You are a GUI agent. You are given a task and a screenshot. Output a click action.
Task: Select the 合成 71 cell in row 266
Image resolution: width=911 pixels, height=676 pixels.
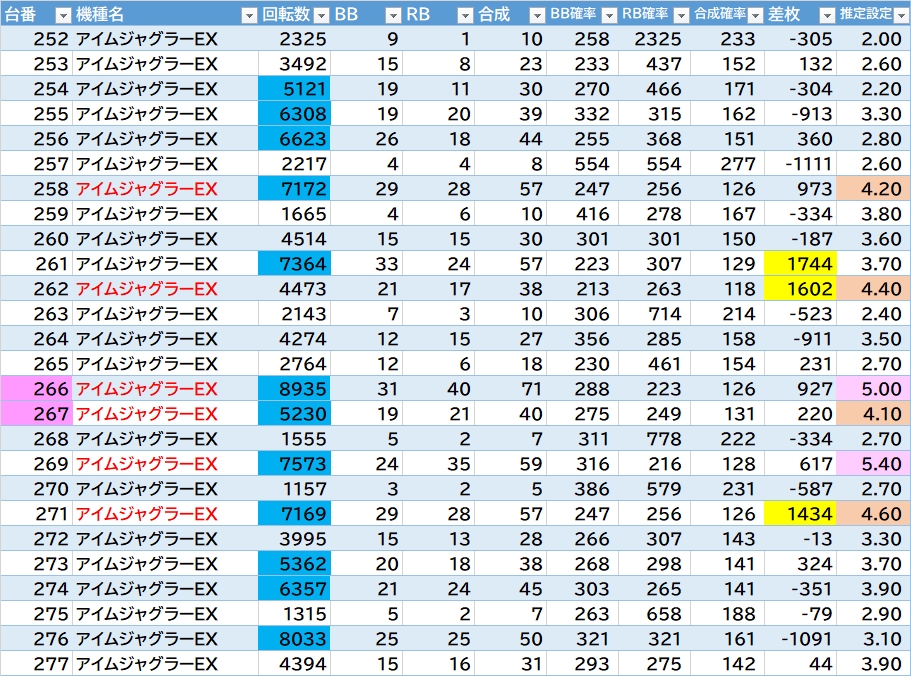point(511,389)
